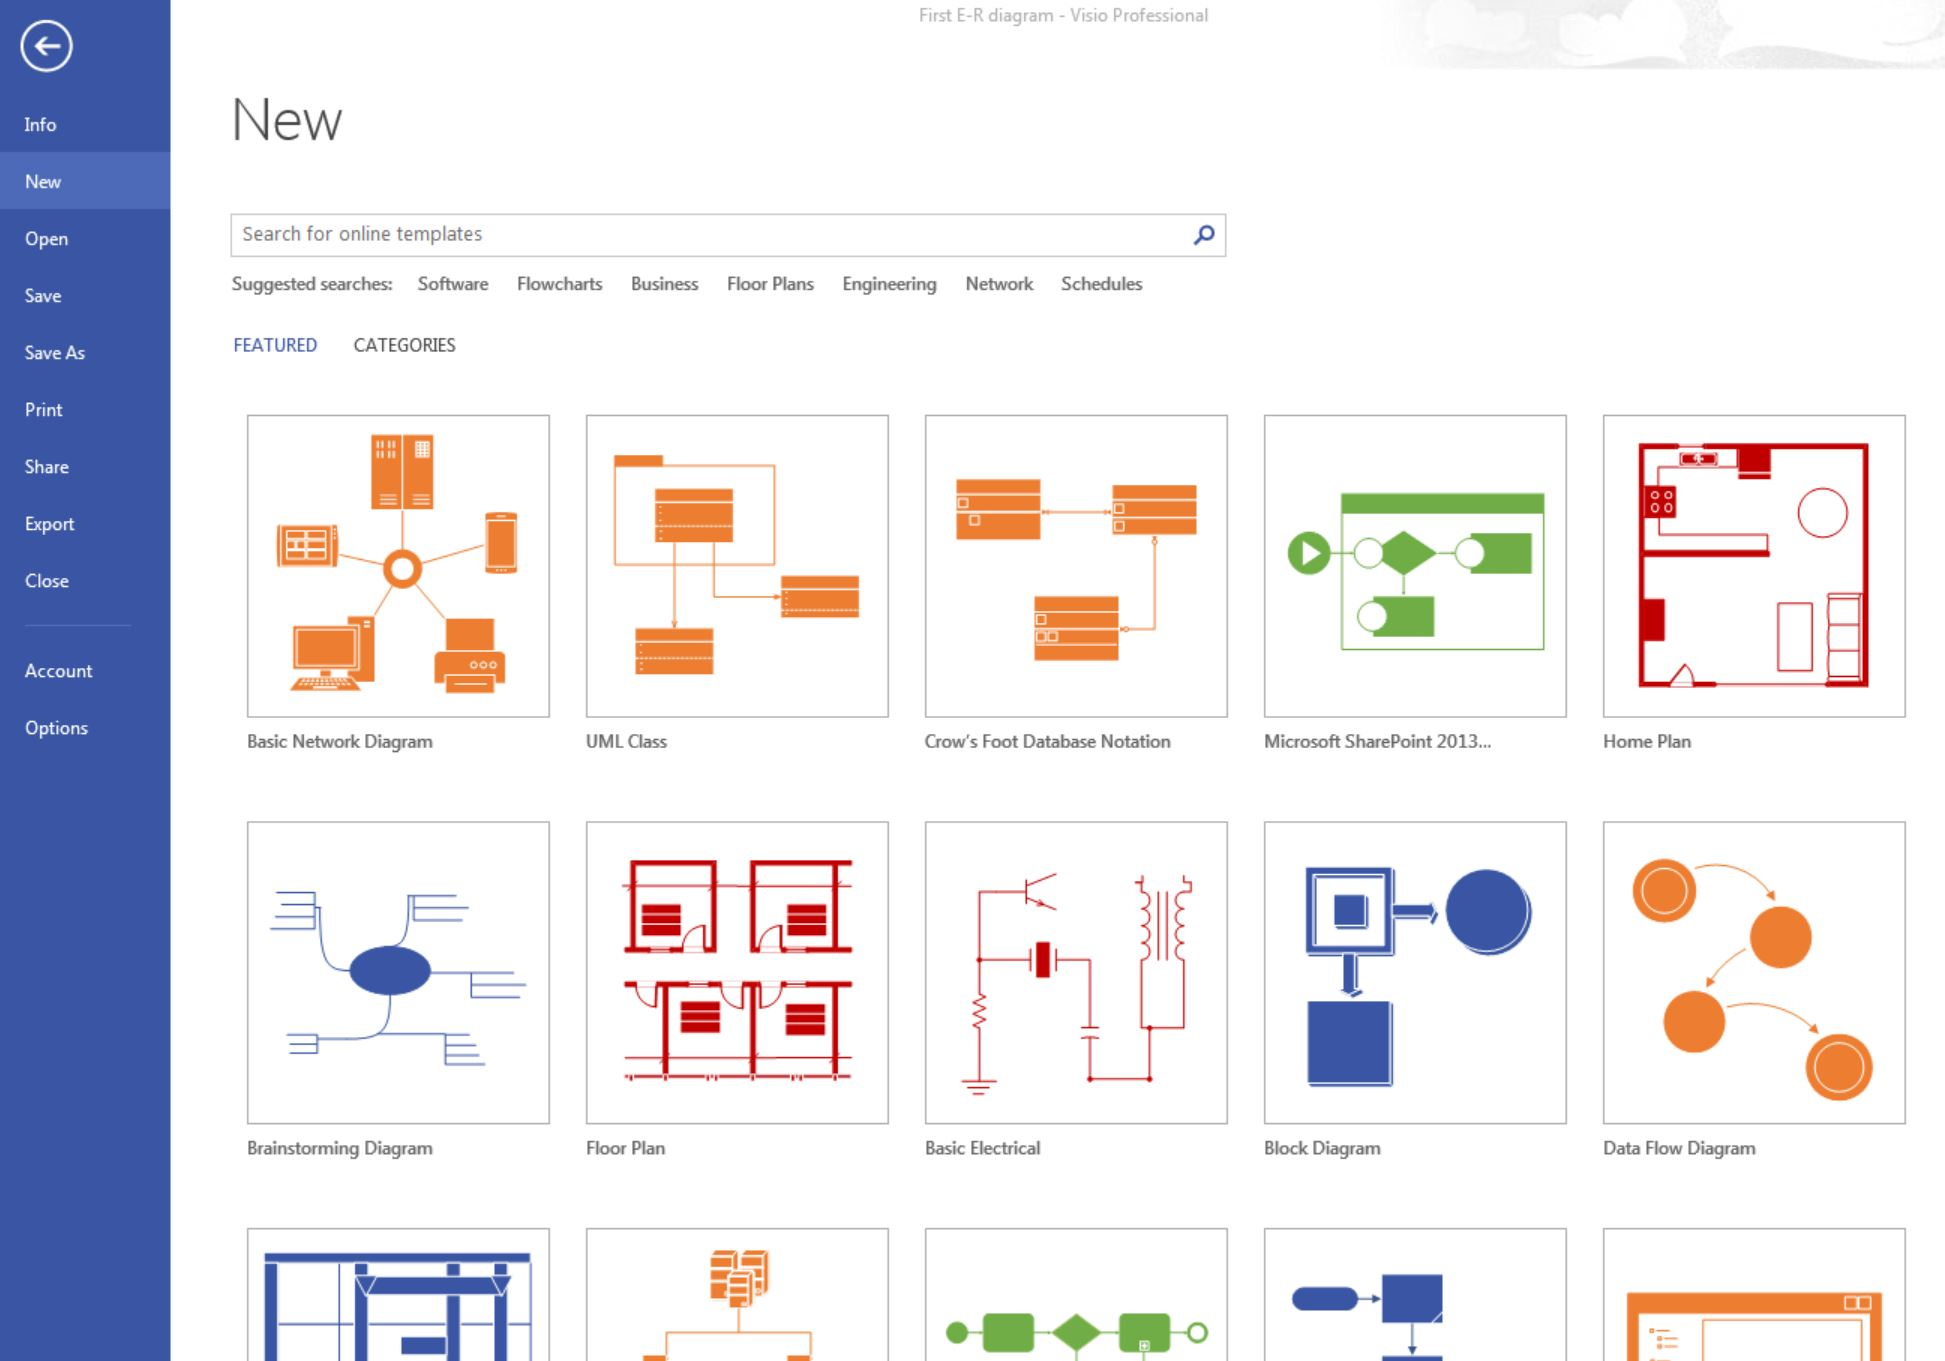Click the Back navigation arrow button
1945x1361 pixels.
pyautogui.click(x=43, y=46)
